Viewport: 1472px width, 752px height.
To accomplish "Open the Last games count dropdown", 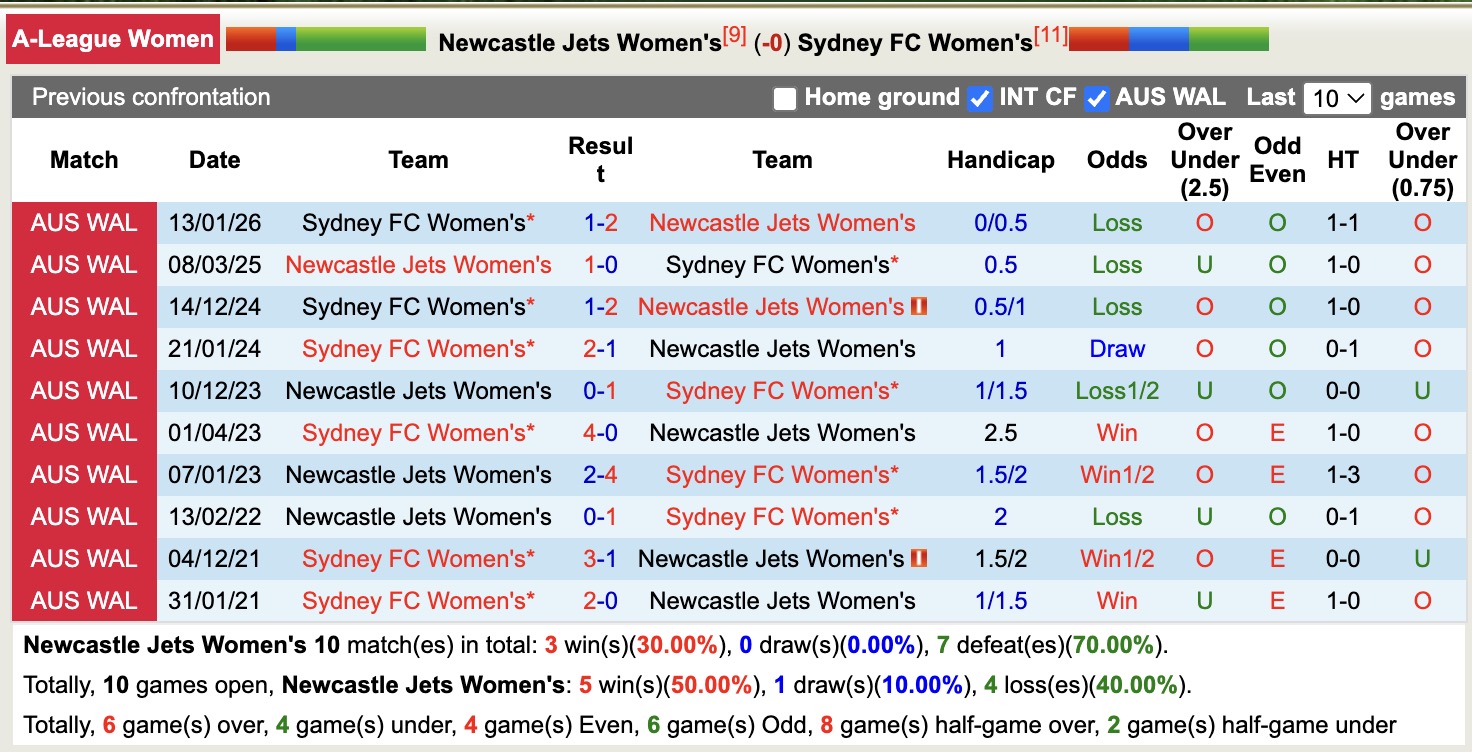I will 1336,97.
